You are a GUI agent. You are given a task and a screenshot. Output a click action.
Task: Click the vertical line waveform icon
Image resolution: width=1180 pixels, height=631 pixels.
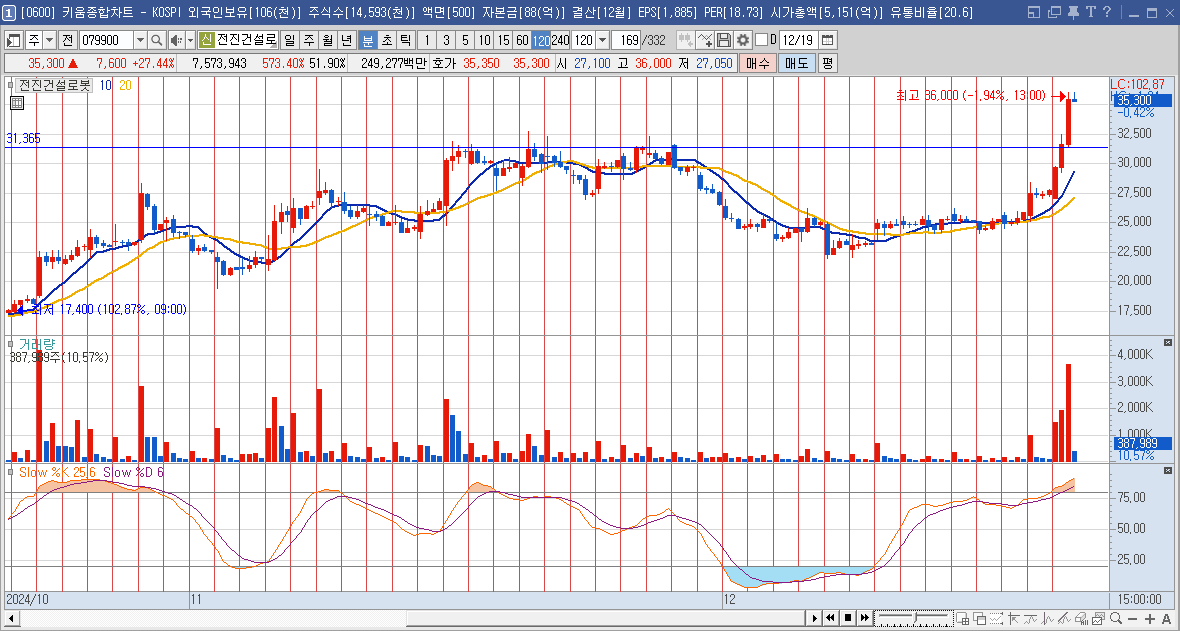[x=1048, y=618]
